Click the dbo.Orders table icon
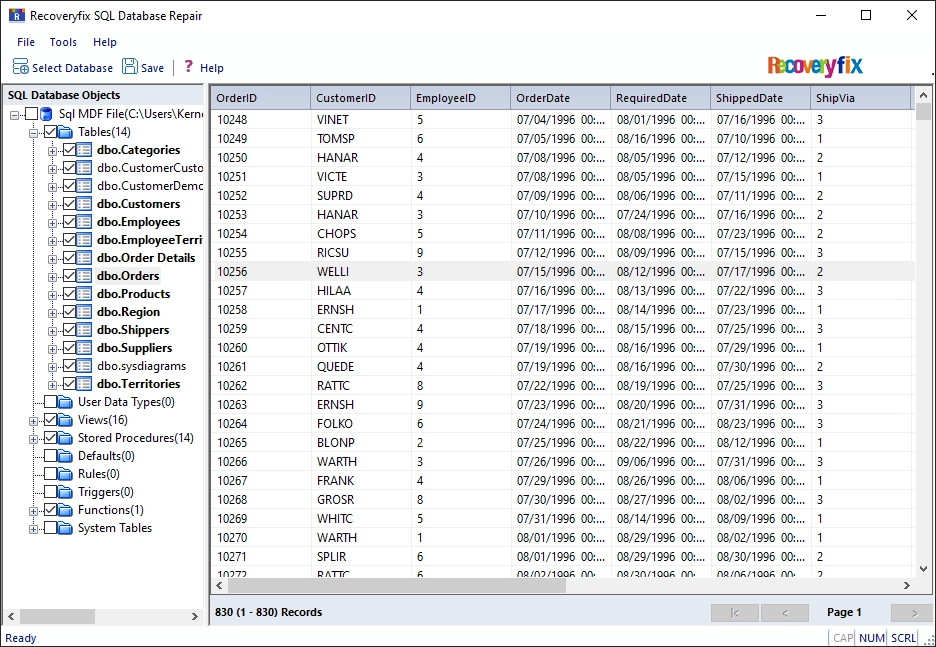Image resolution: width=936 pixels, height=647 pixels. click(x=84, y=276)
